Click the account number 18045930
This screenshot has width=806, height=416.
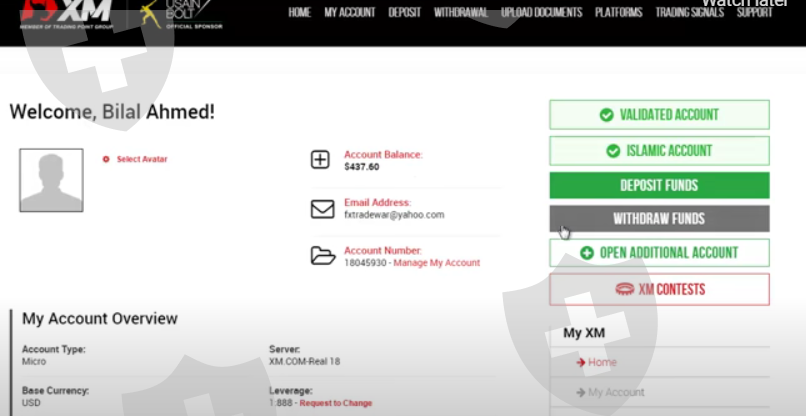(x=365, y=263)
